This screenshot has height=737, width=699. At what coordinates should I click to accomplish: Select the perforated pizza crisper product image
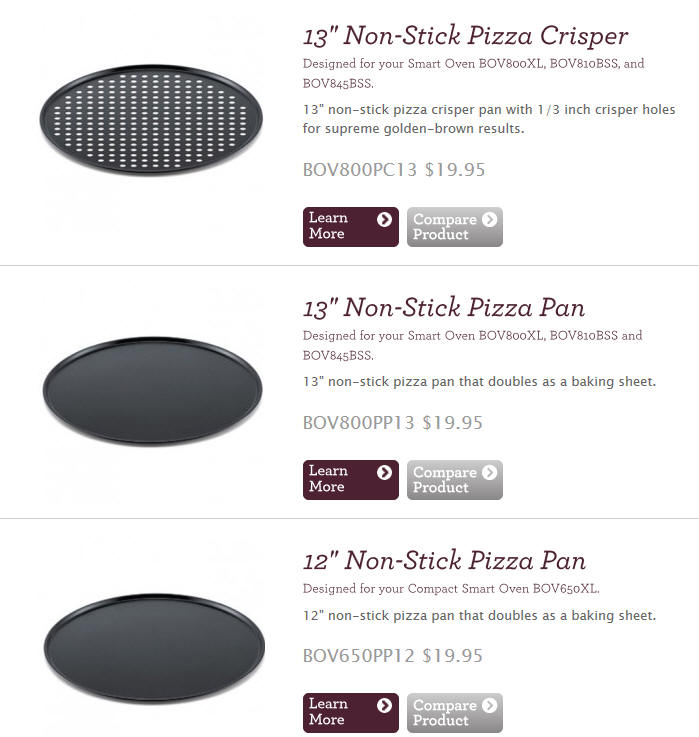click(151, 119)
